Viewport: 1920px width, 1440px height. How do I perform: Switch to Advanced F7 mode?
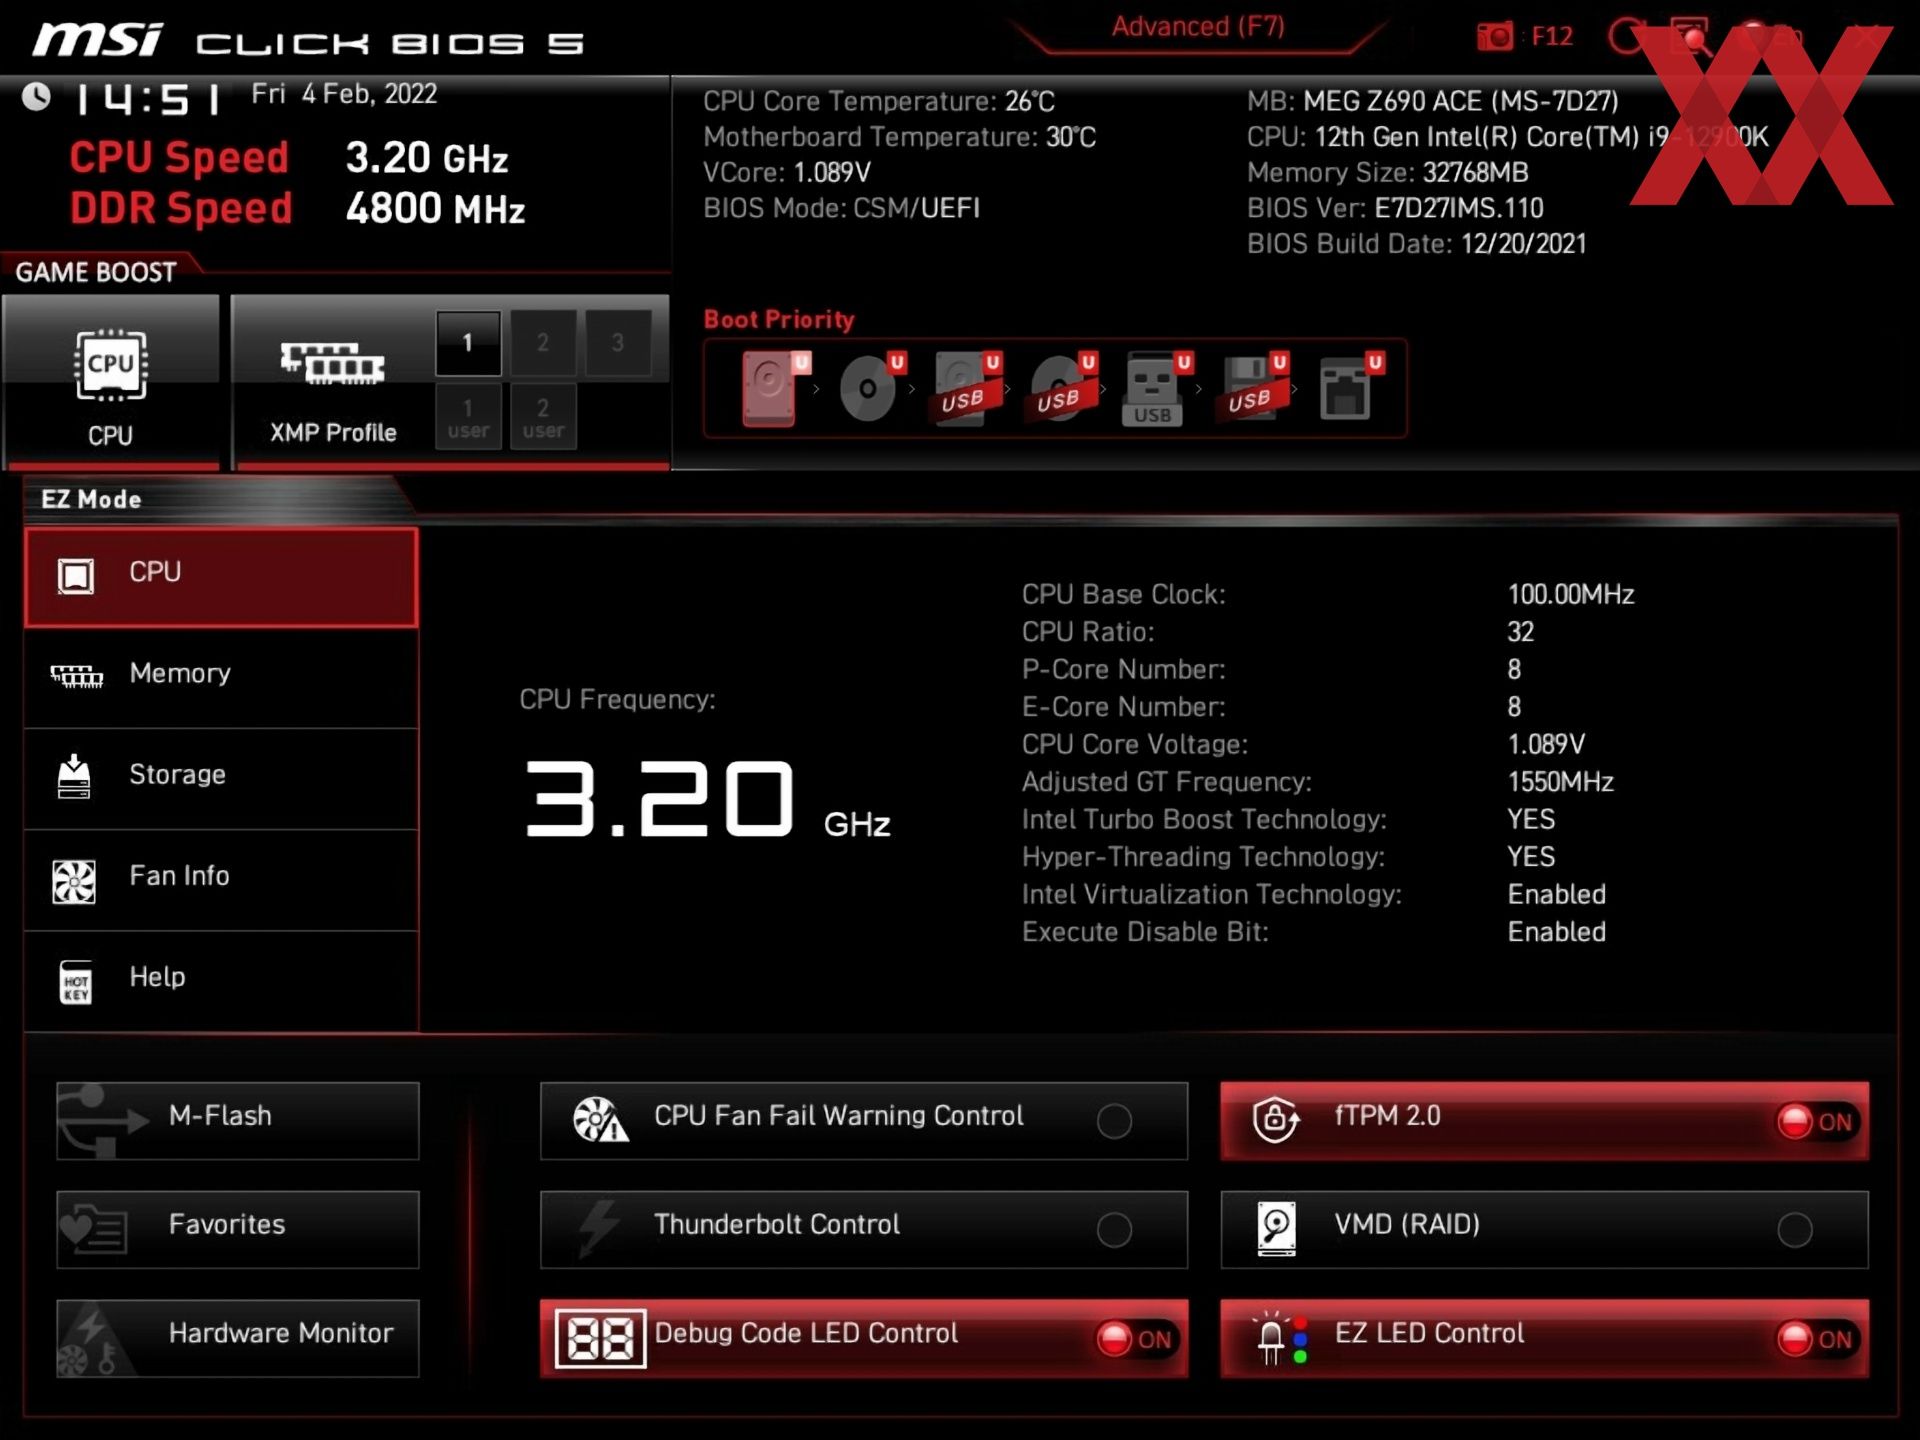[x=1194, y=27]
